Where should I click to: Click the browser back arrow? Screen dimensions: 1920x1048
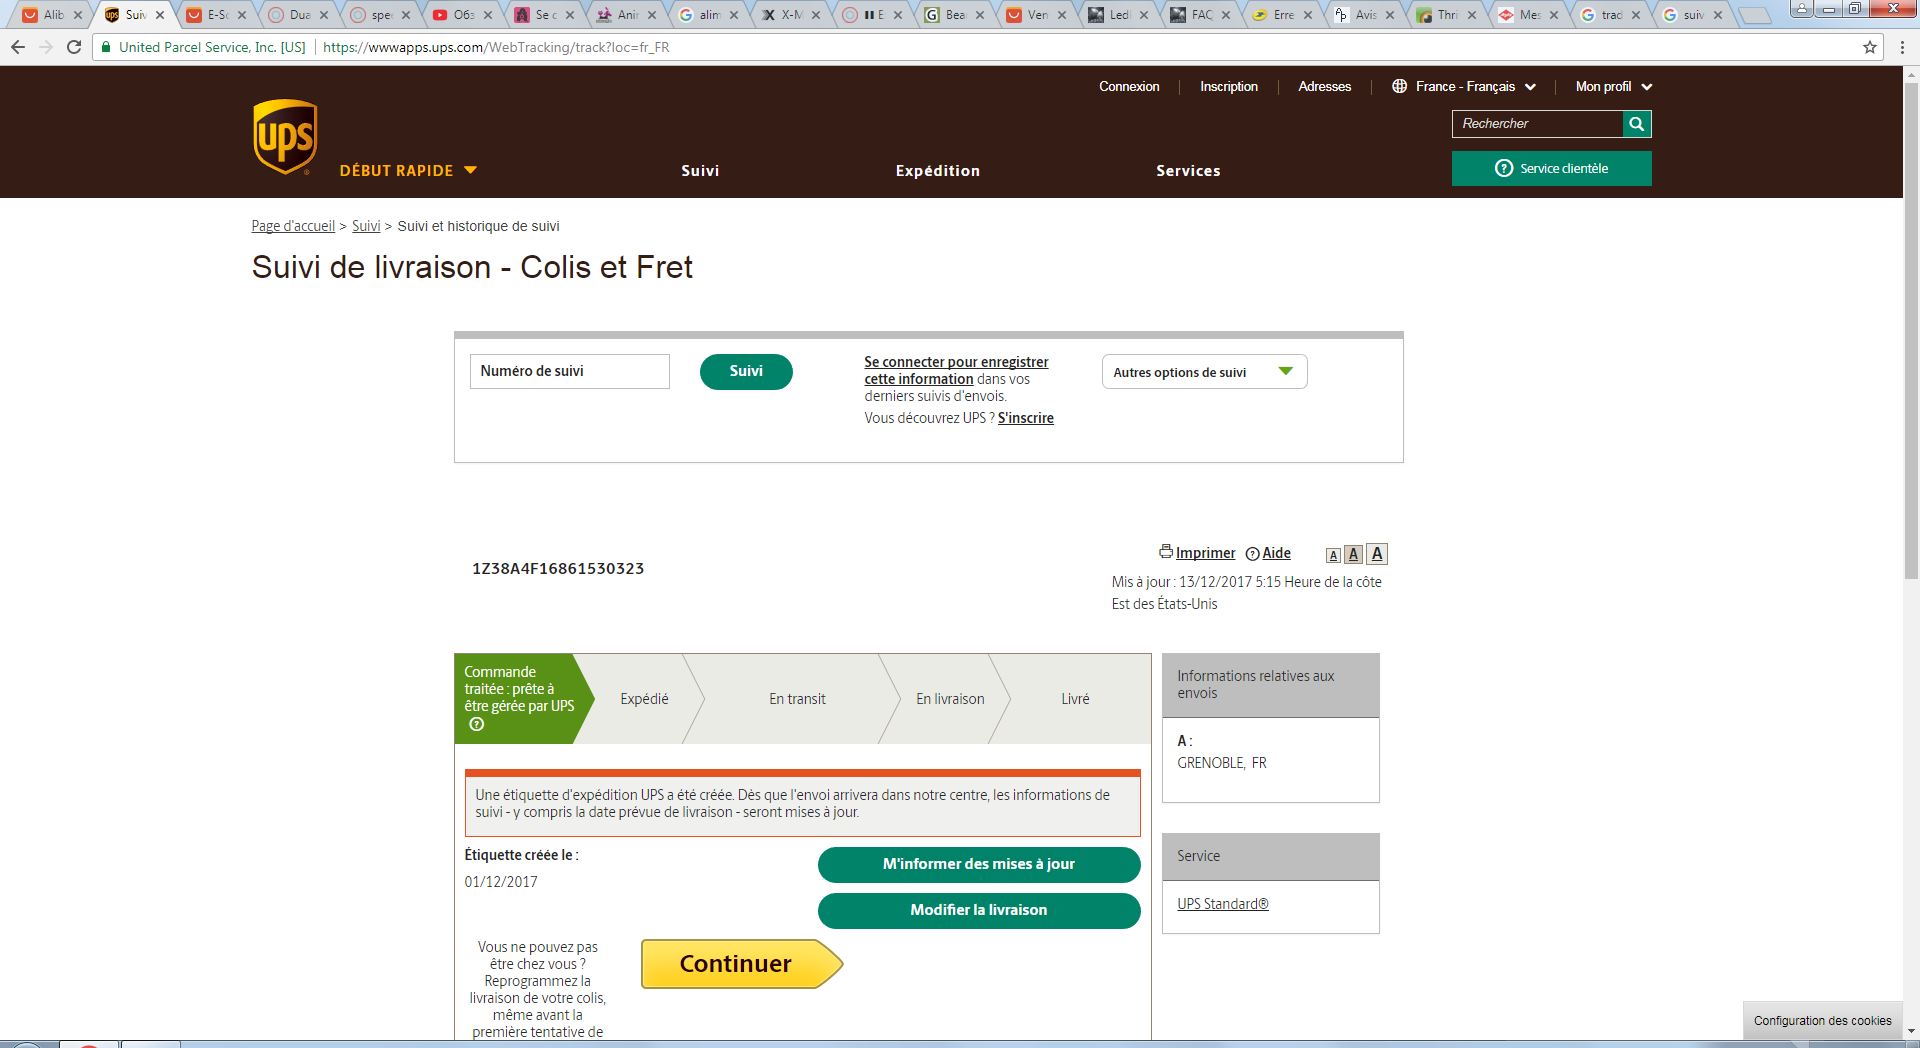tap(18, 47)
